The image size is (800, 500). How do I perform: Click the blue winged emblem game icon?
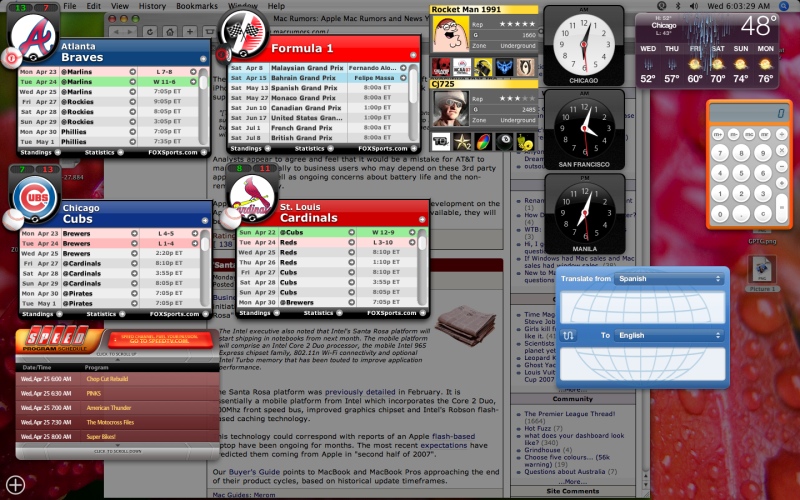(x=505, y=67)
